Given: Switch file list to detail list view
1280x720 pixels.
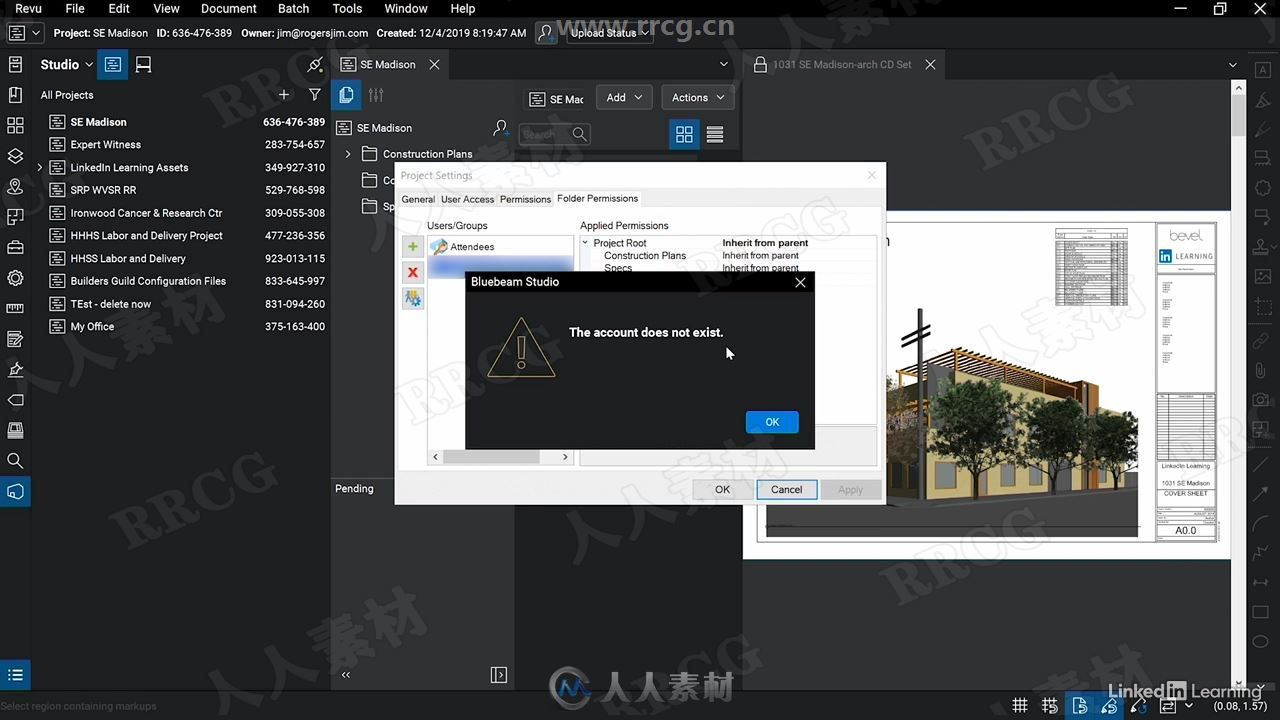Looking at the screenshot, I should [715, 134].
